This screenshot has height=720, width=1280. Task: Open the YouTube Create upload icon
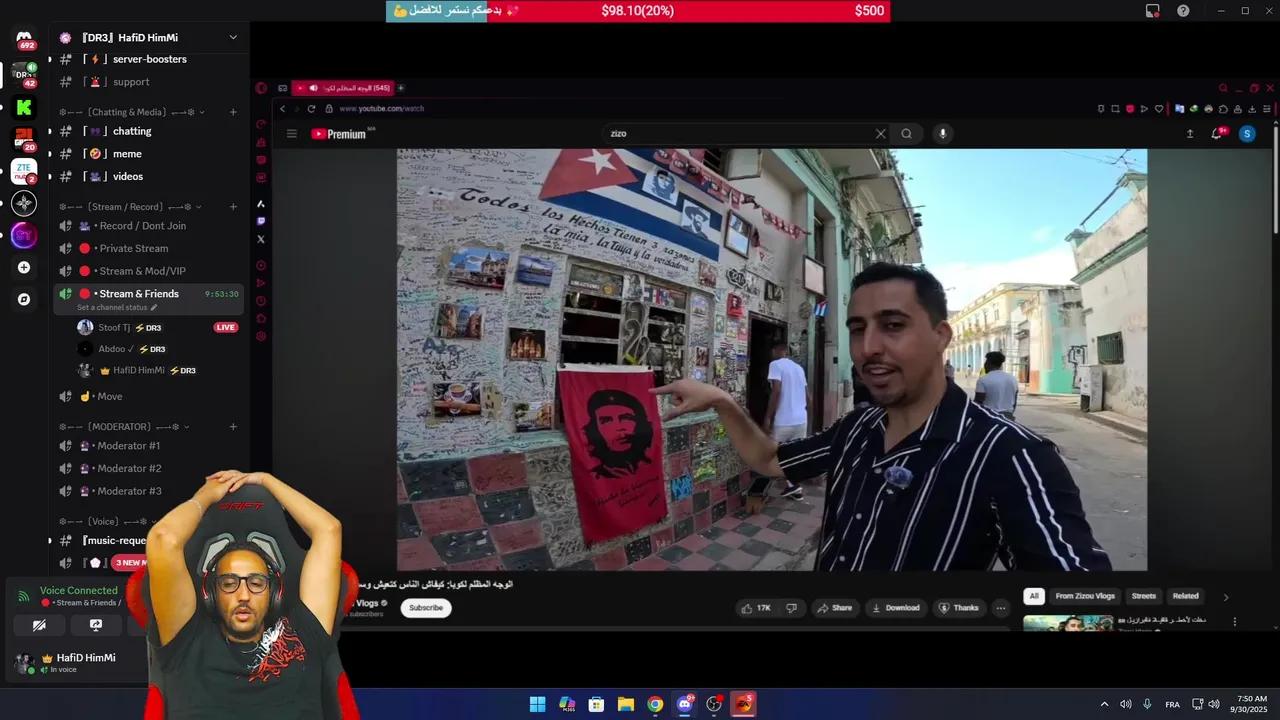pyautogui.click(x=1190, y=134)
